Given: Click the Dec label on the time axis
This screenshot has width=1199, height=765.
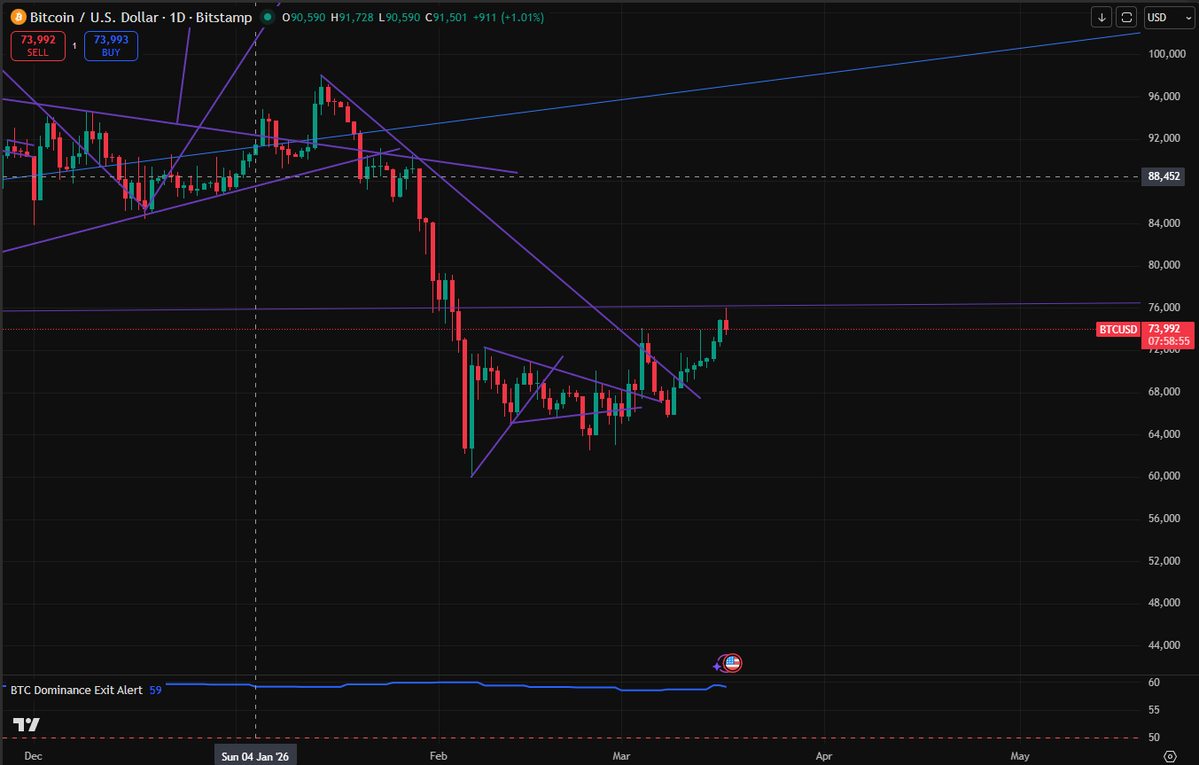Looking at the screenshot, I should pyautogui.click(x=33, y=756).
